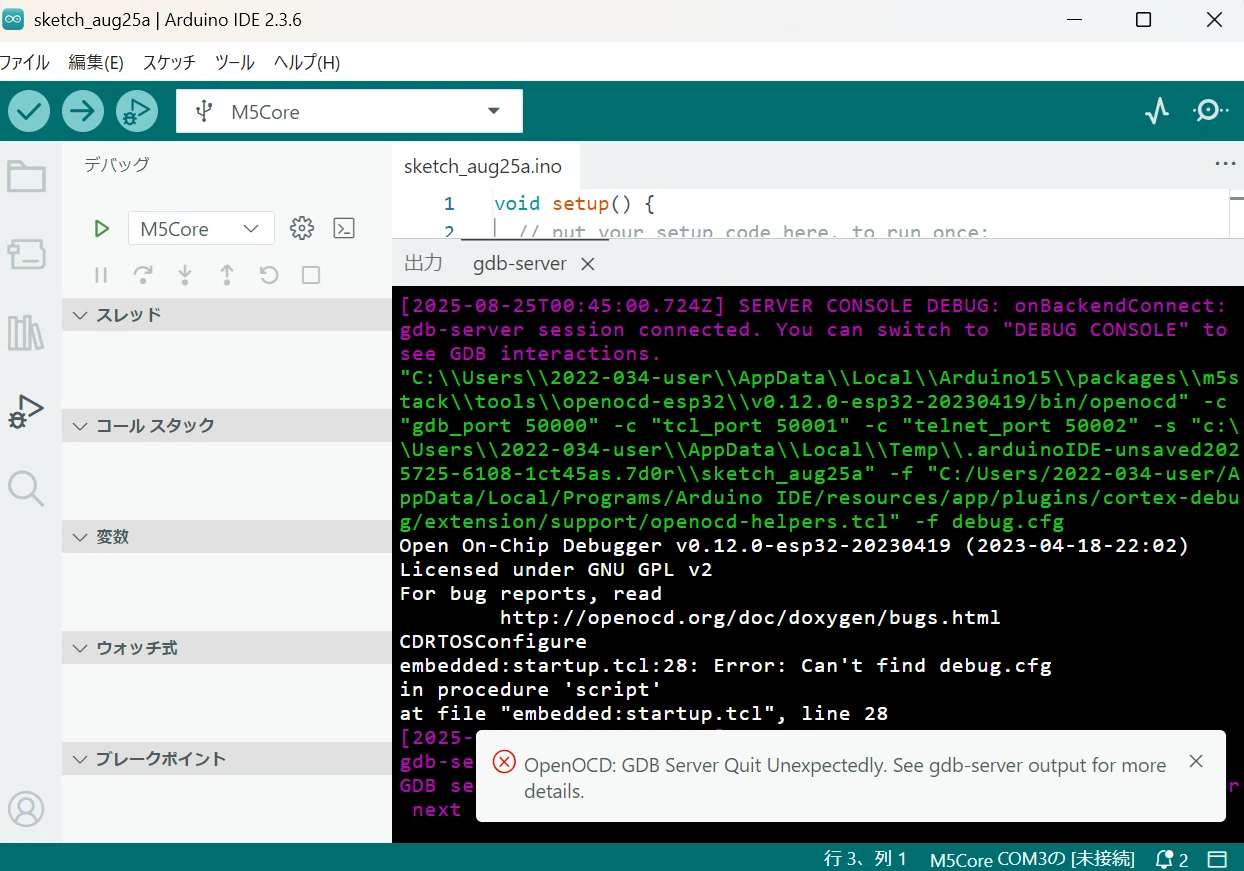Open the Serial Plotter
Image resolution: width=1244 pixels, height=871 pixels.
coord(1157,111)
